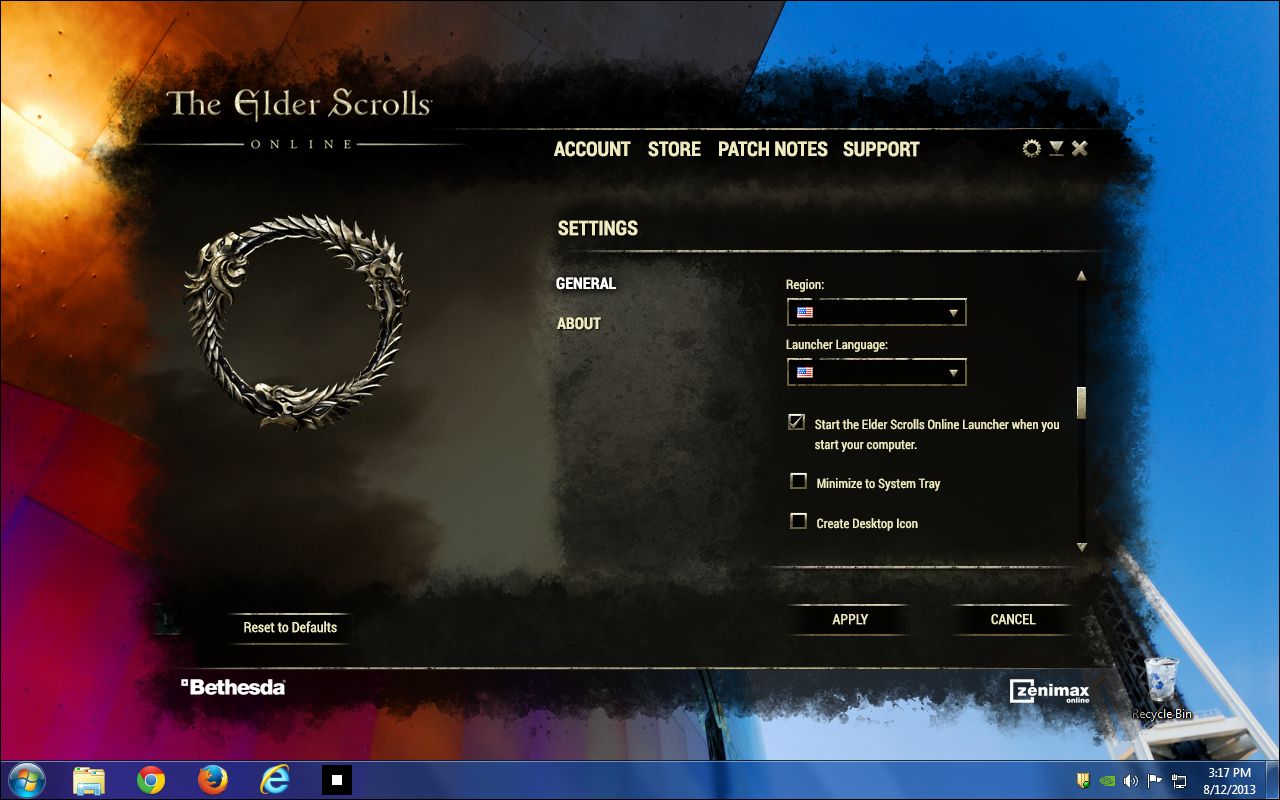
Task: Open the Action Center flag icon
Action: [x=1155, y=780]
